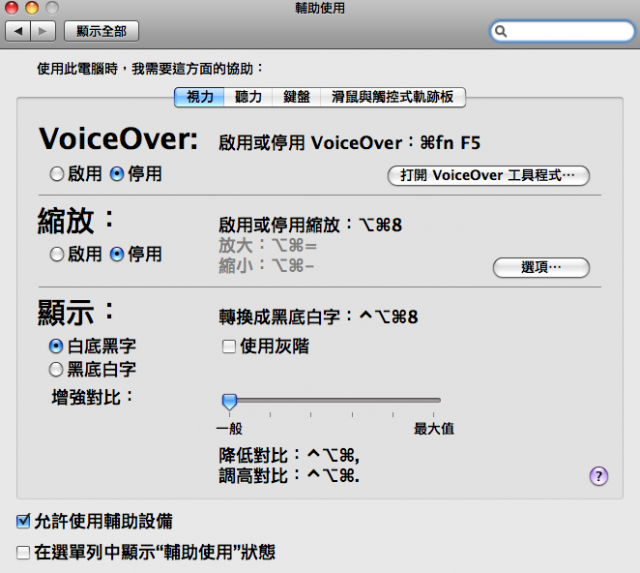Switch to the 聽力 tab
Image resolution: width=640 pixels, height=573 pixels.
[x=248, y=97]
